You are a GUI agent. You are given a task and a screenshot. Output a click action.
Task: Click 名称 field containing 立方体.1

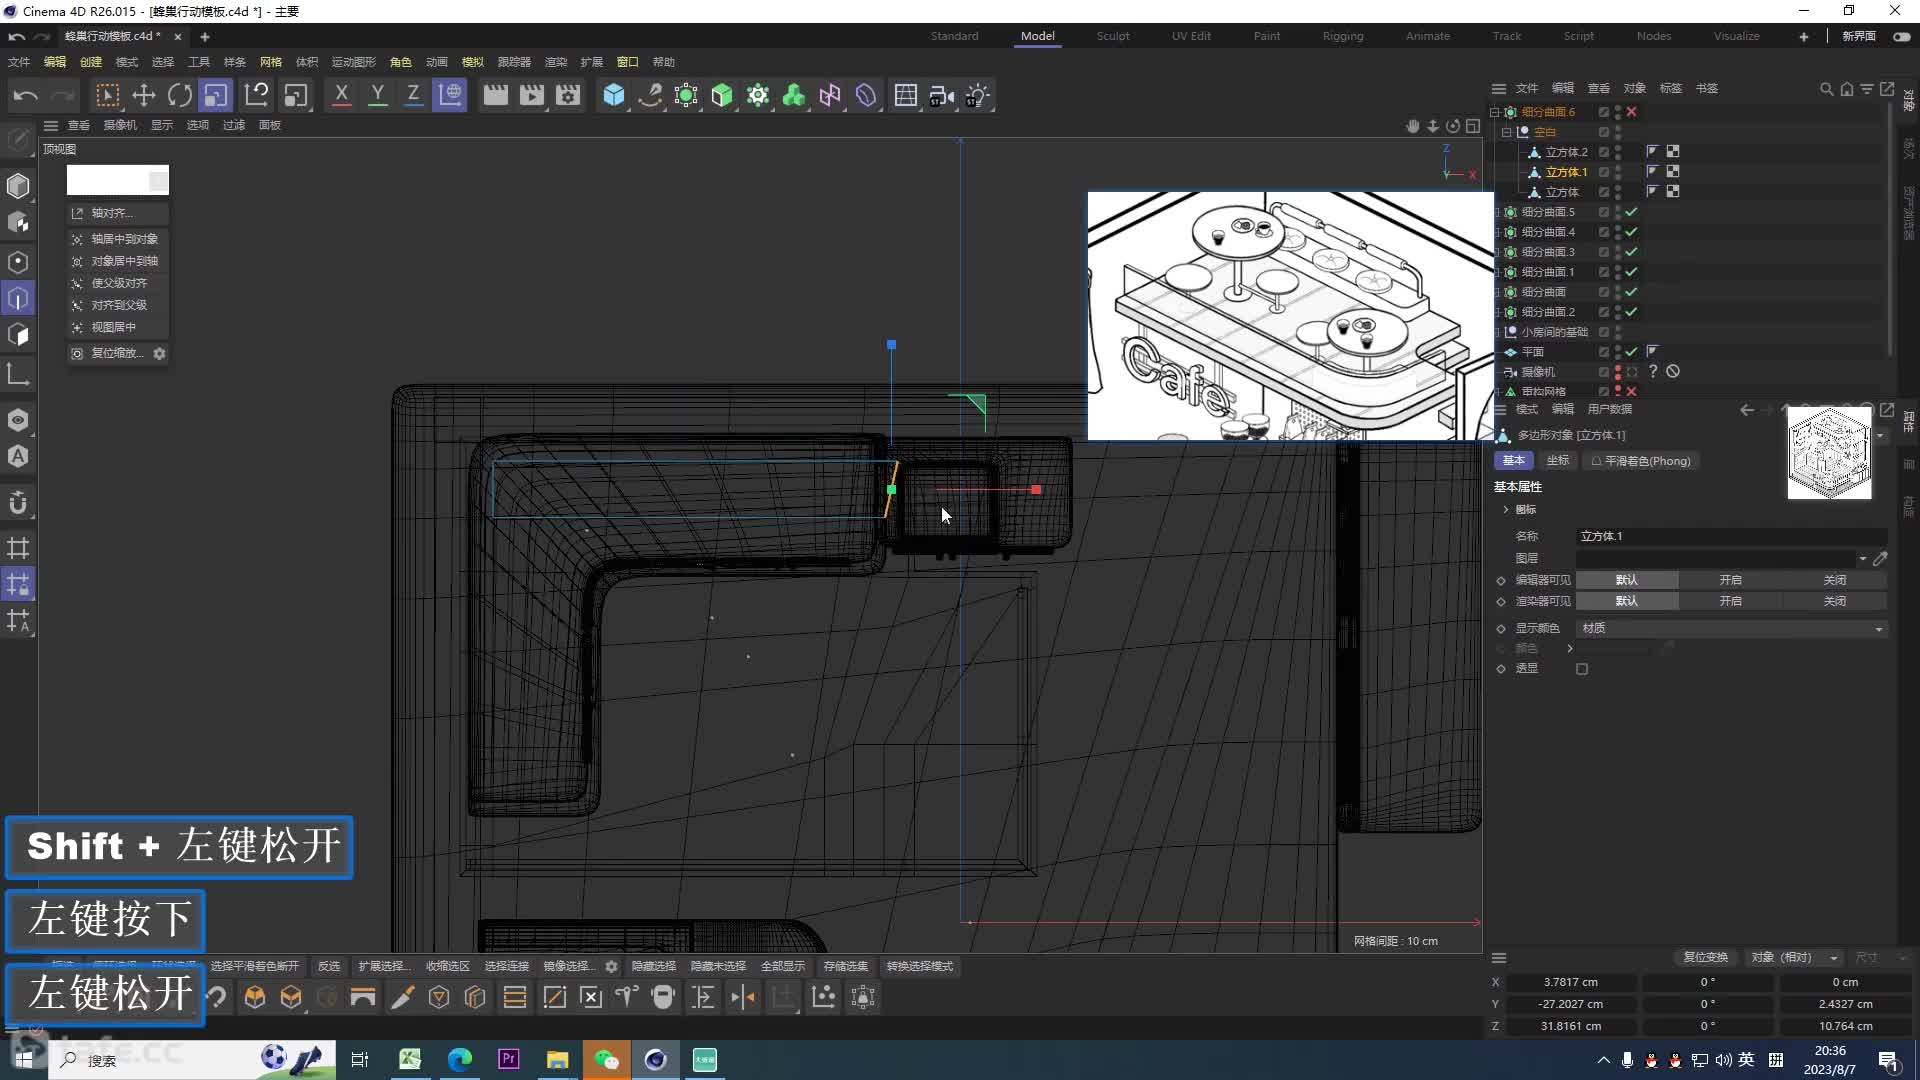[1732, 537]
